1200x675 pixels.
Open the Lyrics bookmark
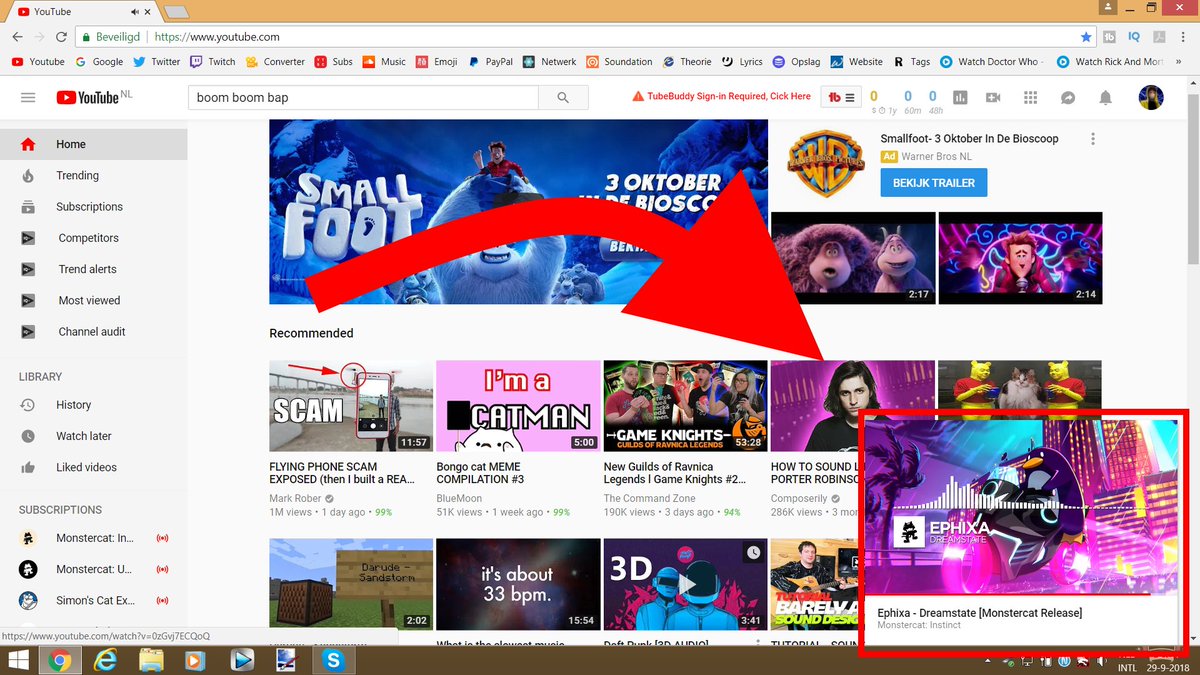(742, 61)
